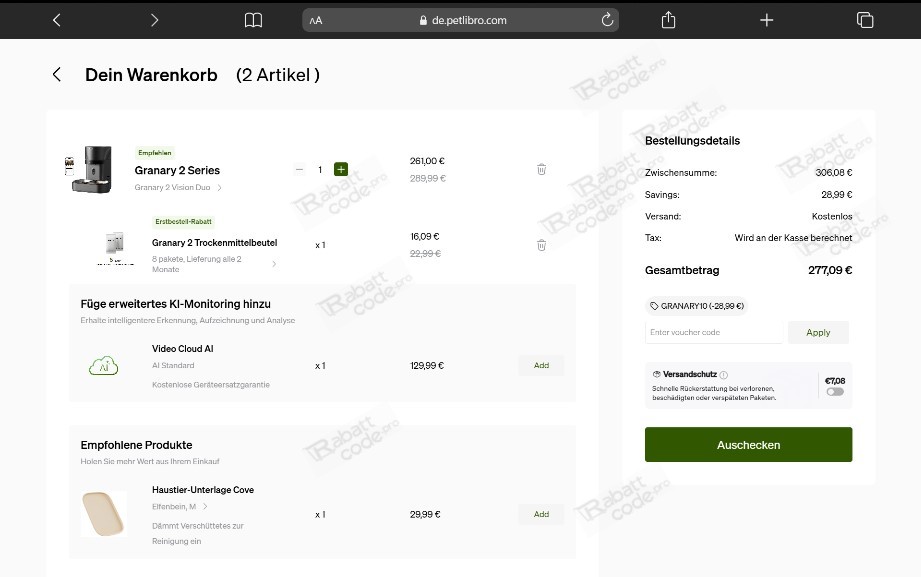Add Video Cloud AI to the cart
Image resolution: width=921 pixels, height=577 pixels.
(541, 365)
